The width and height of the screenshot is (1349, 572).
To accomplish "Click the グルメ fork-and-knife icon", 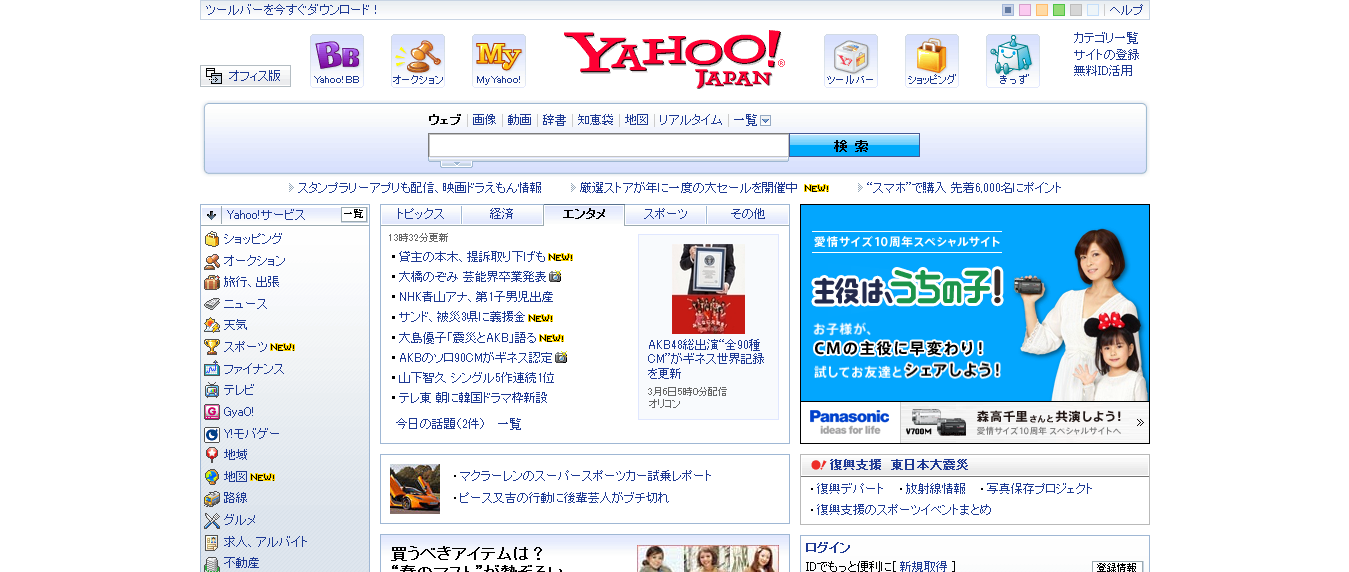I will pos(212,520).
